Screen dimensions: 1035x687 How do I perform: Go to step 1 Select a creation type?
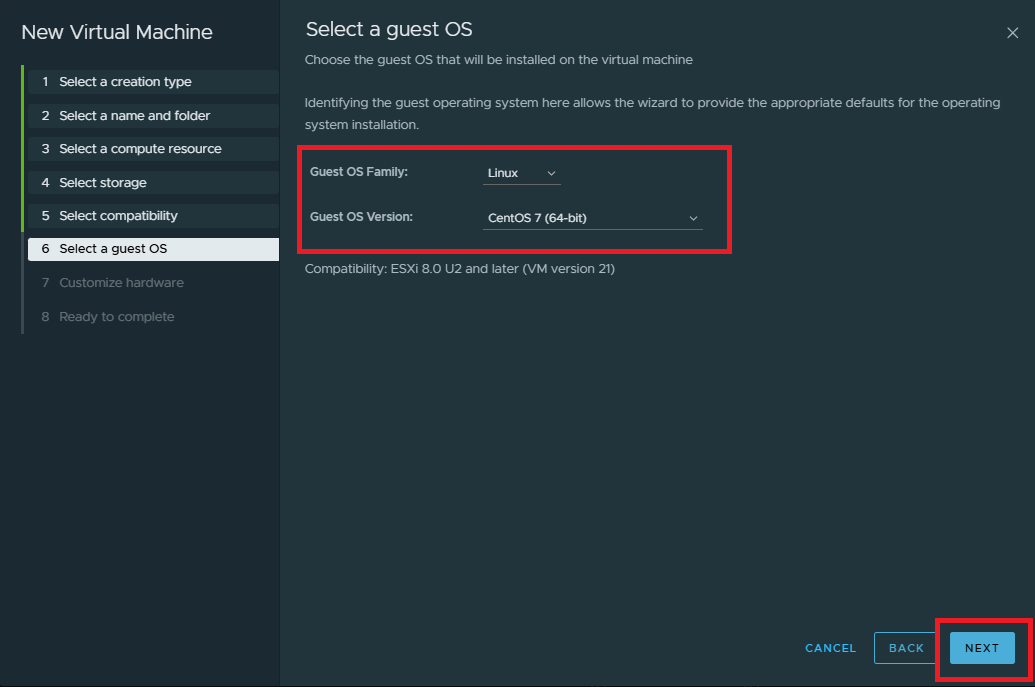(125, 82)
